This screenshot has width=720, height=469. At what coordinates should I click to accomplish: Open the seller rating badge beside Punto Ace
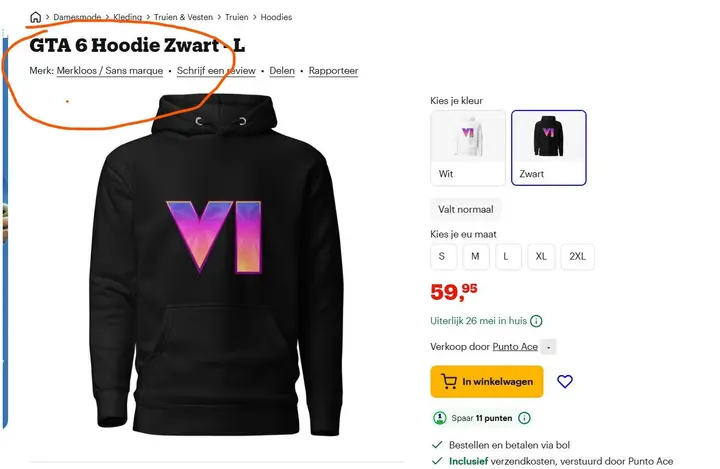click(549, 347)
